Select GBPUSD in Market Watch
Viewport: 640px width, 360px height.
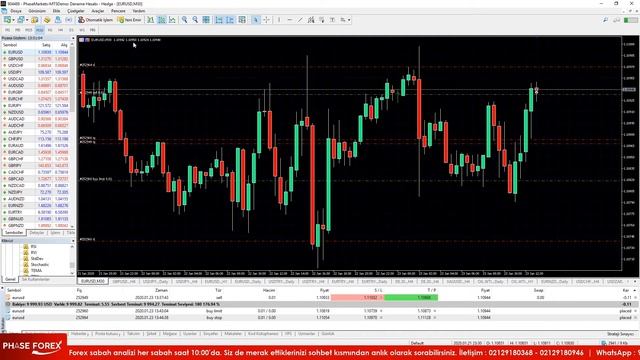tap(36, 59)
